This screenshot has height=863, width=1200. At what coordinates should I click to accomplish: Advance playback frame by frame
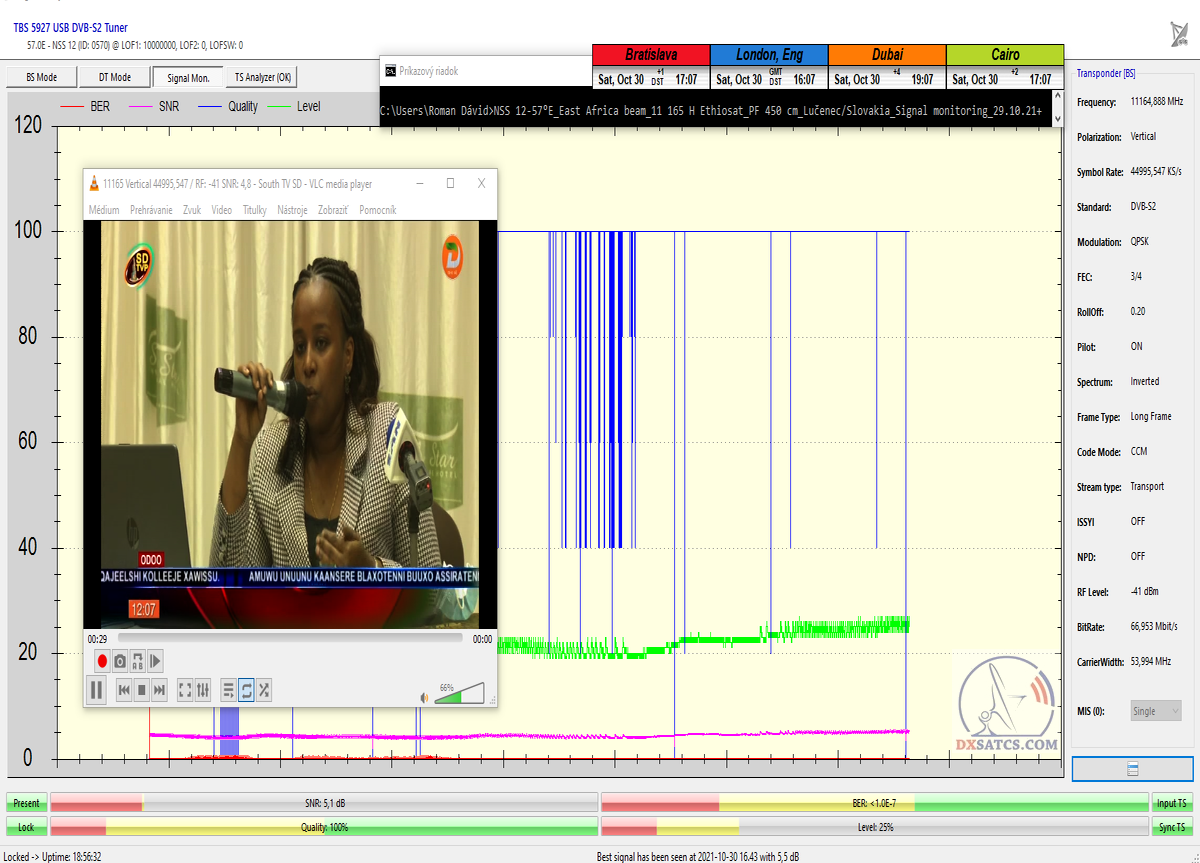155,661
